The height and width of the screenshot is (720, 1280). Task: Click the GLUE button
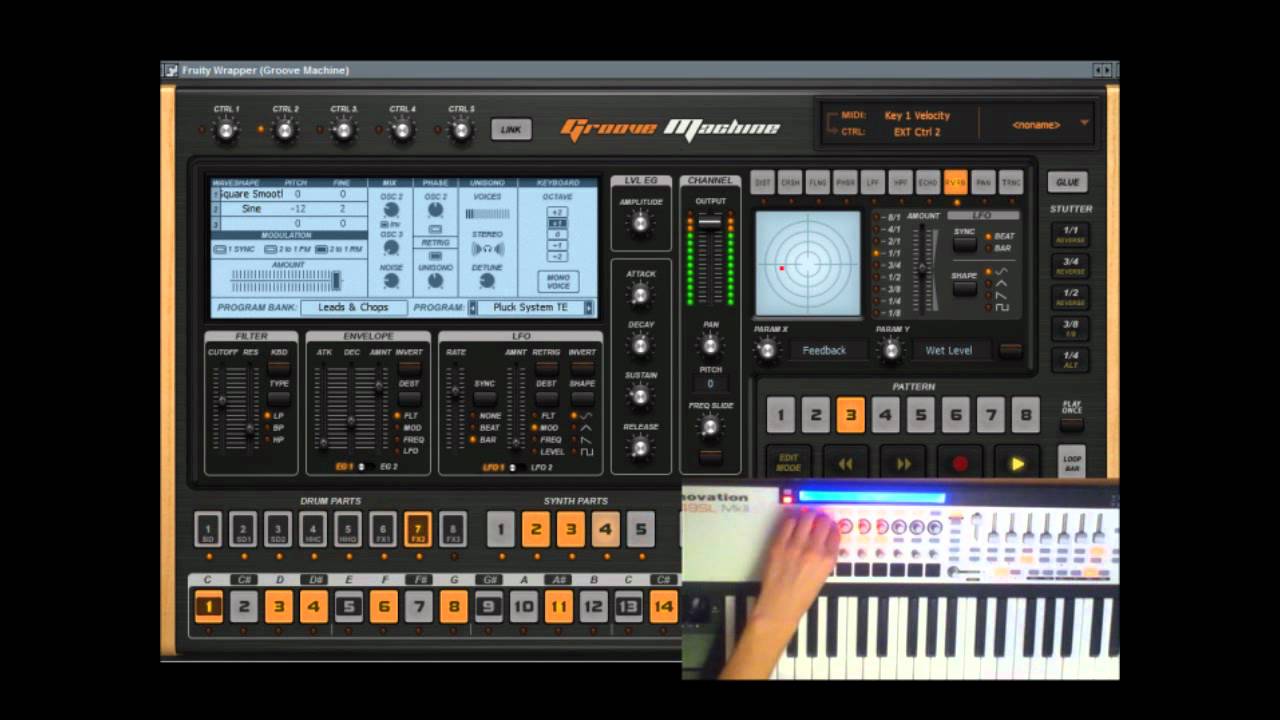(x=1068, y=182)
